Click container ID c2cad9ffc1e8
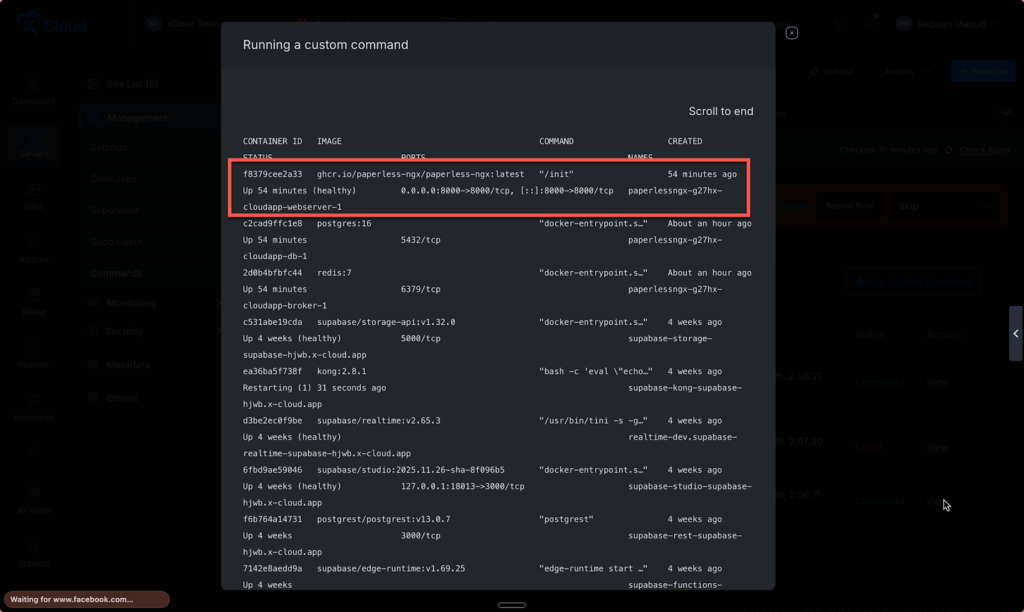The width and height of the screenshot is (1024, 612). [x=272, y=223]
